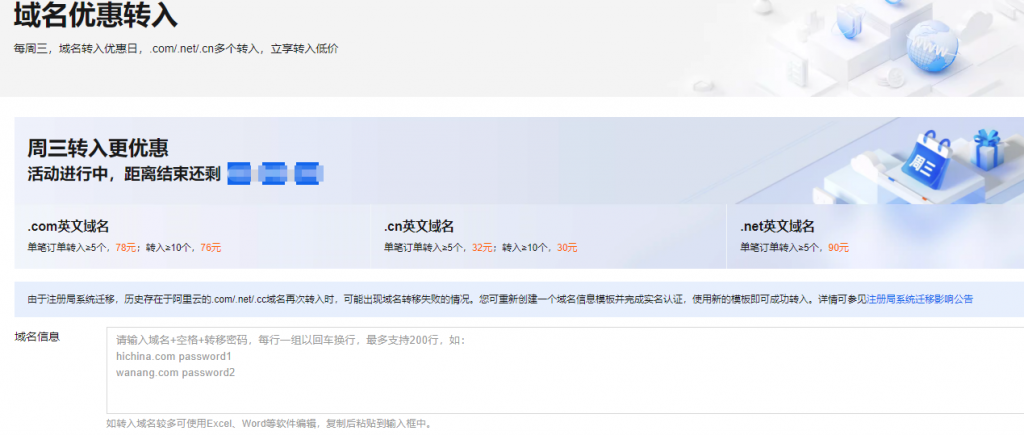Select the .com英文域名 offer card
This screenshot has height=435, width=1024.
point(190,237)
